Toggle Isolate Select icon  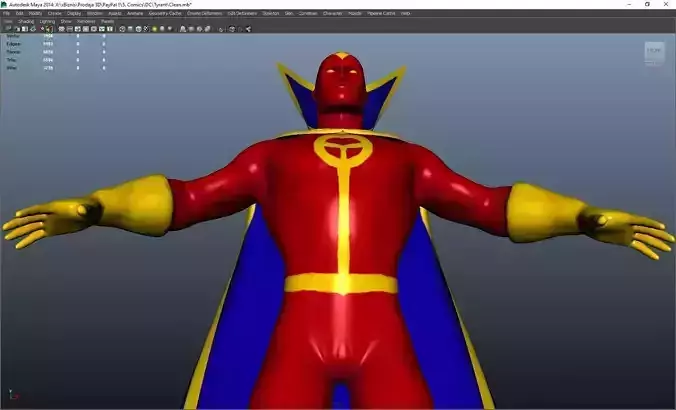click(x=220, y=29)
